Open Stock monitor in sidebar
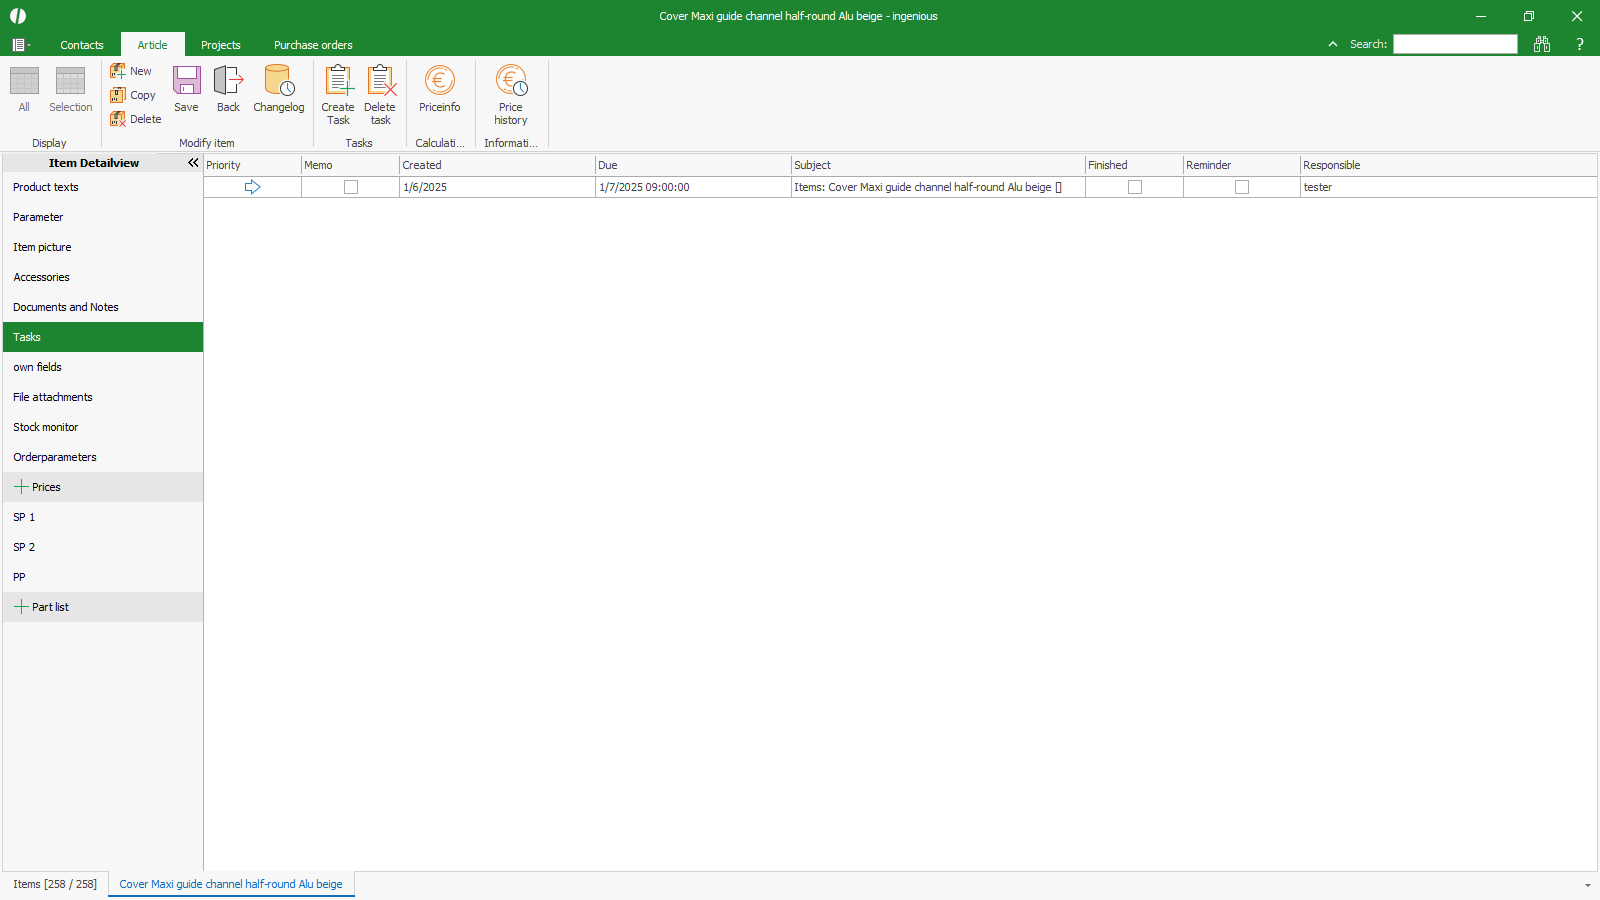Viewport: 1600px width, 900px height. click(x=46, y=427)
